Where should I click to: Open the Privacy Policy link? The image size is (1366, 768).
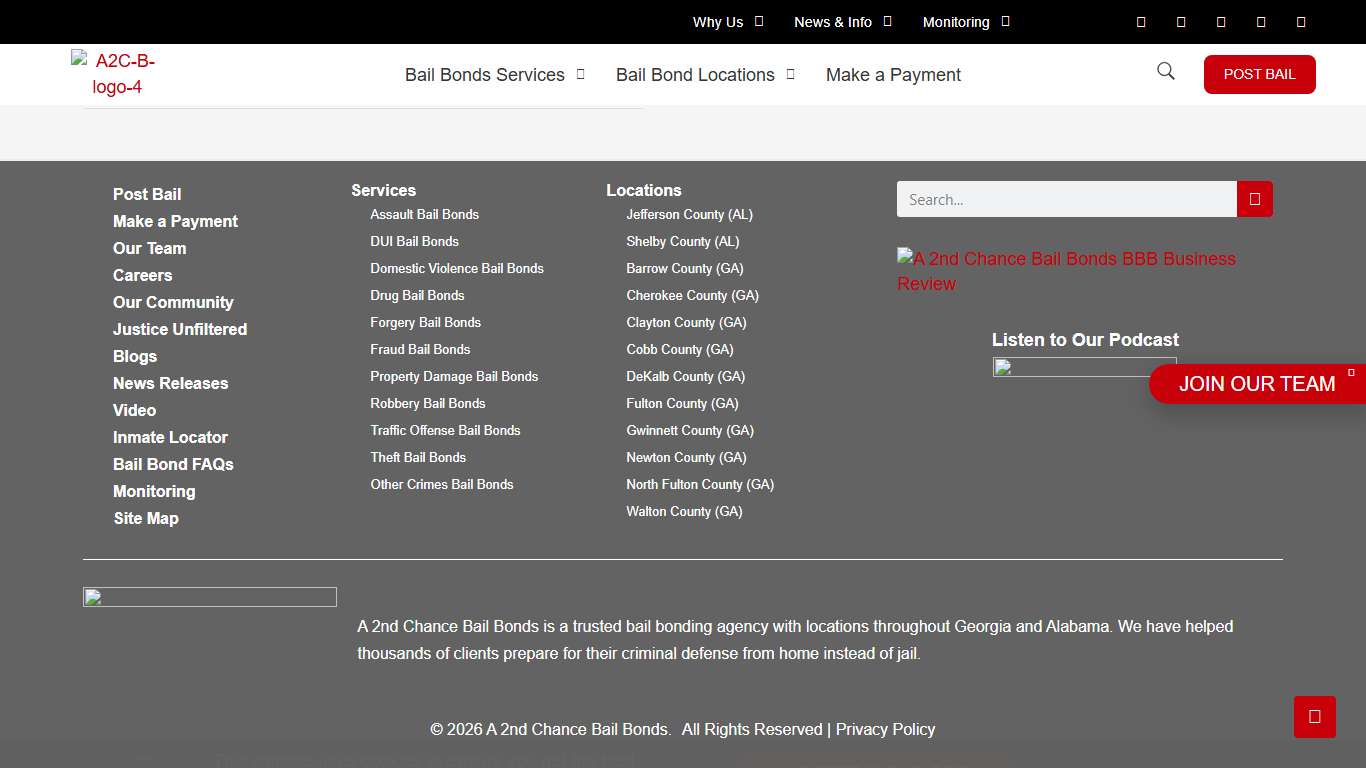click(885, 729)
